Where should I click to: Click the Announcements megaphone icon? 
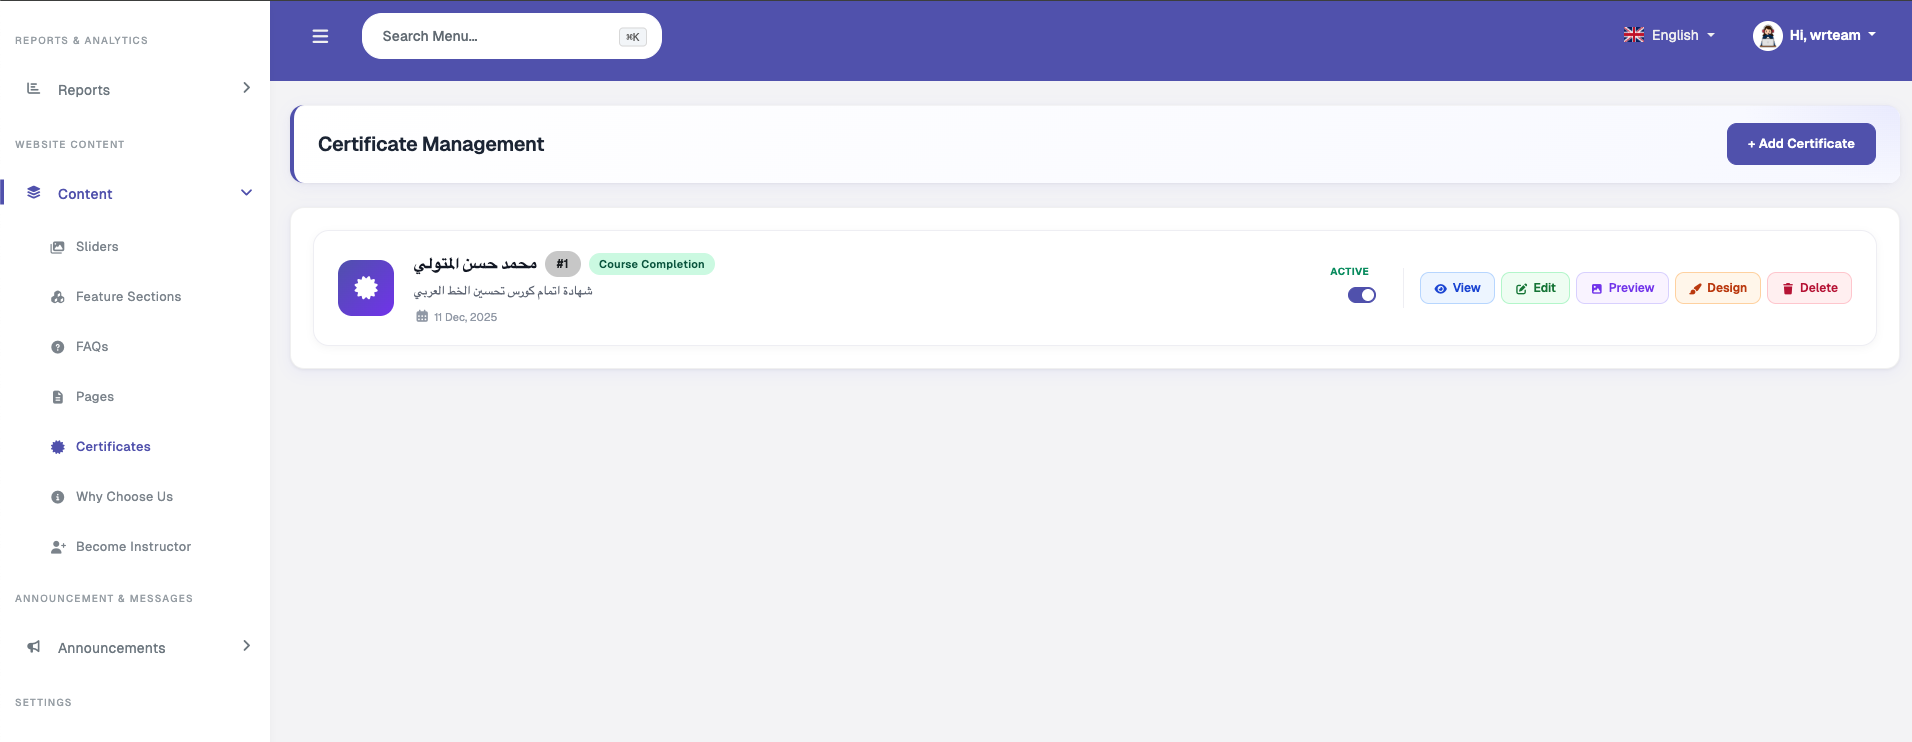(34, 647)
